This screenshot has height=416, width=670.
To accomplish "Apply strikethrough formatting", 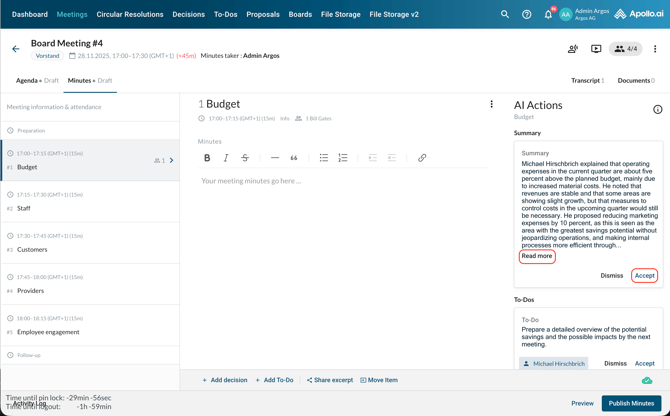I will click(245, 158).
